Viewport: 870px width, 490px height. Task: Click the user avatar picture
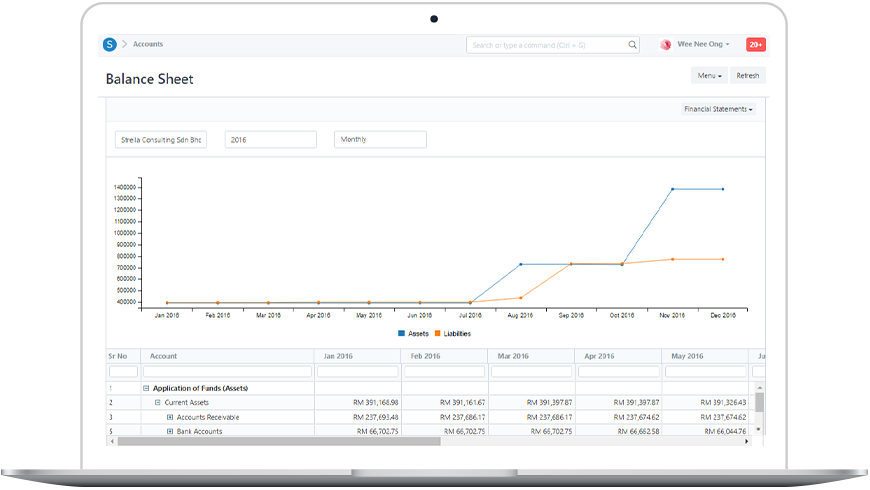click(666, 45)
